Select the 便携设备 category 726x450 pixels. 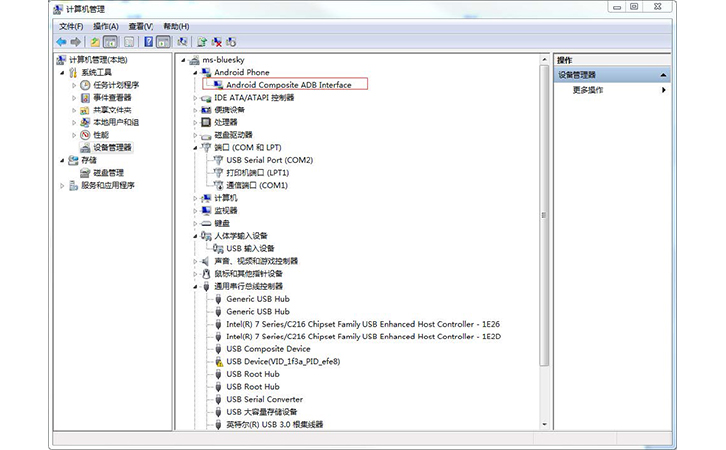coord(229,110)
